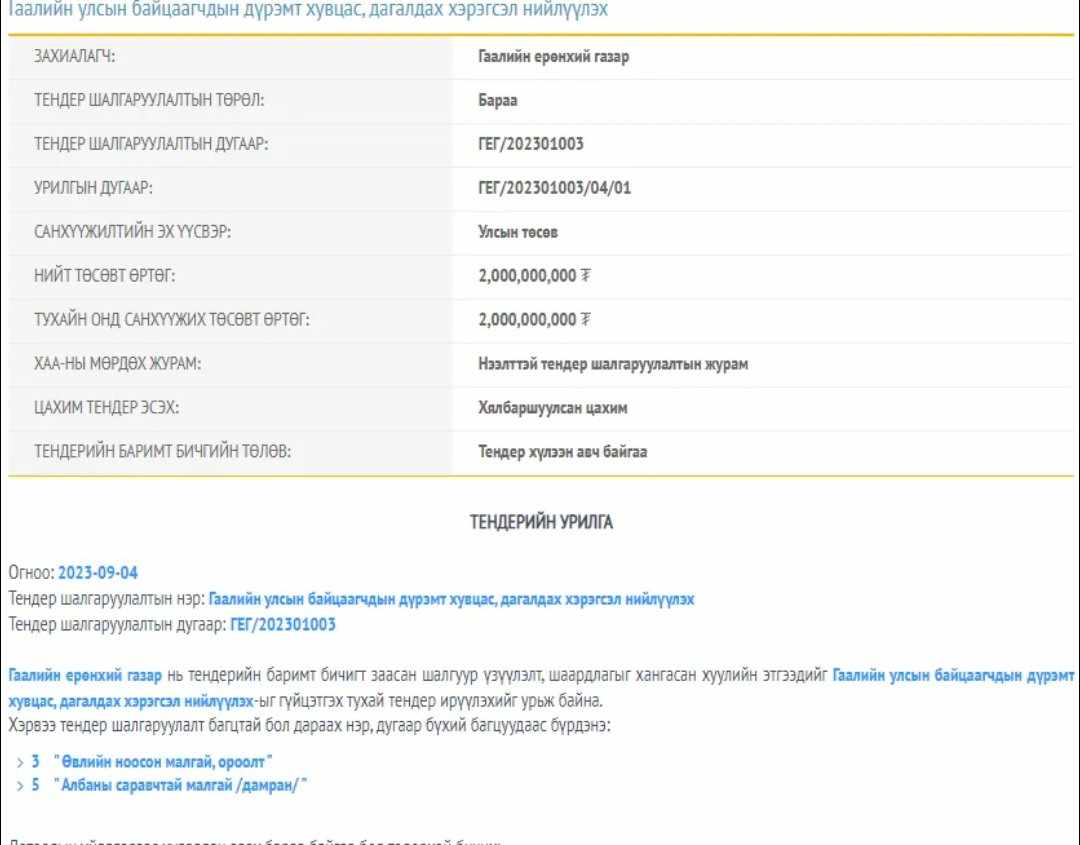Open lot "Өвлийн ноосон малгай, ороолт"
This screenshot has width=1080, height=845.
[x=163, y=762]
